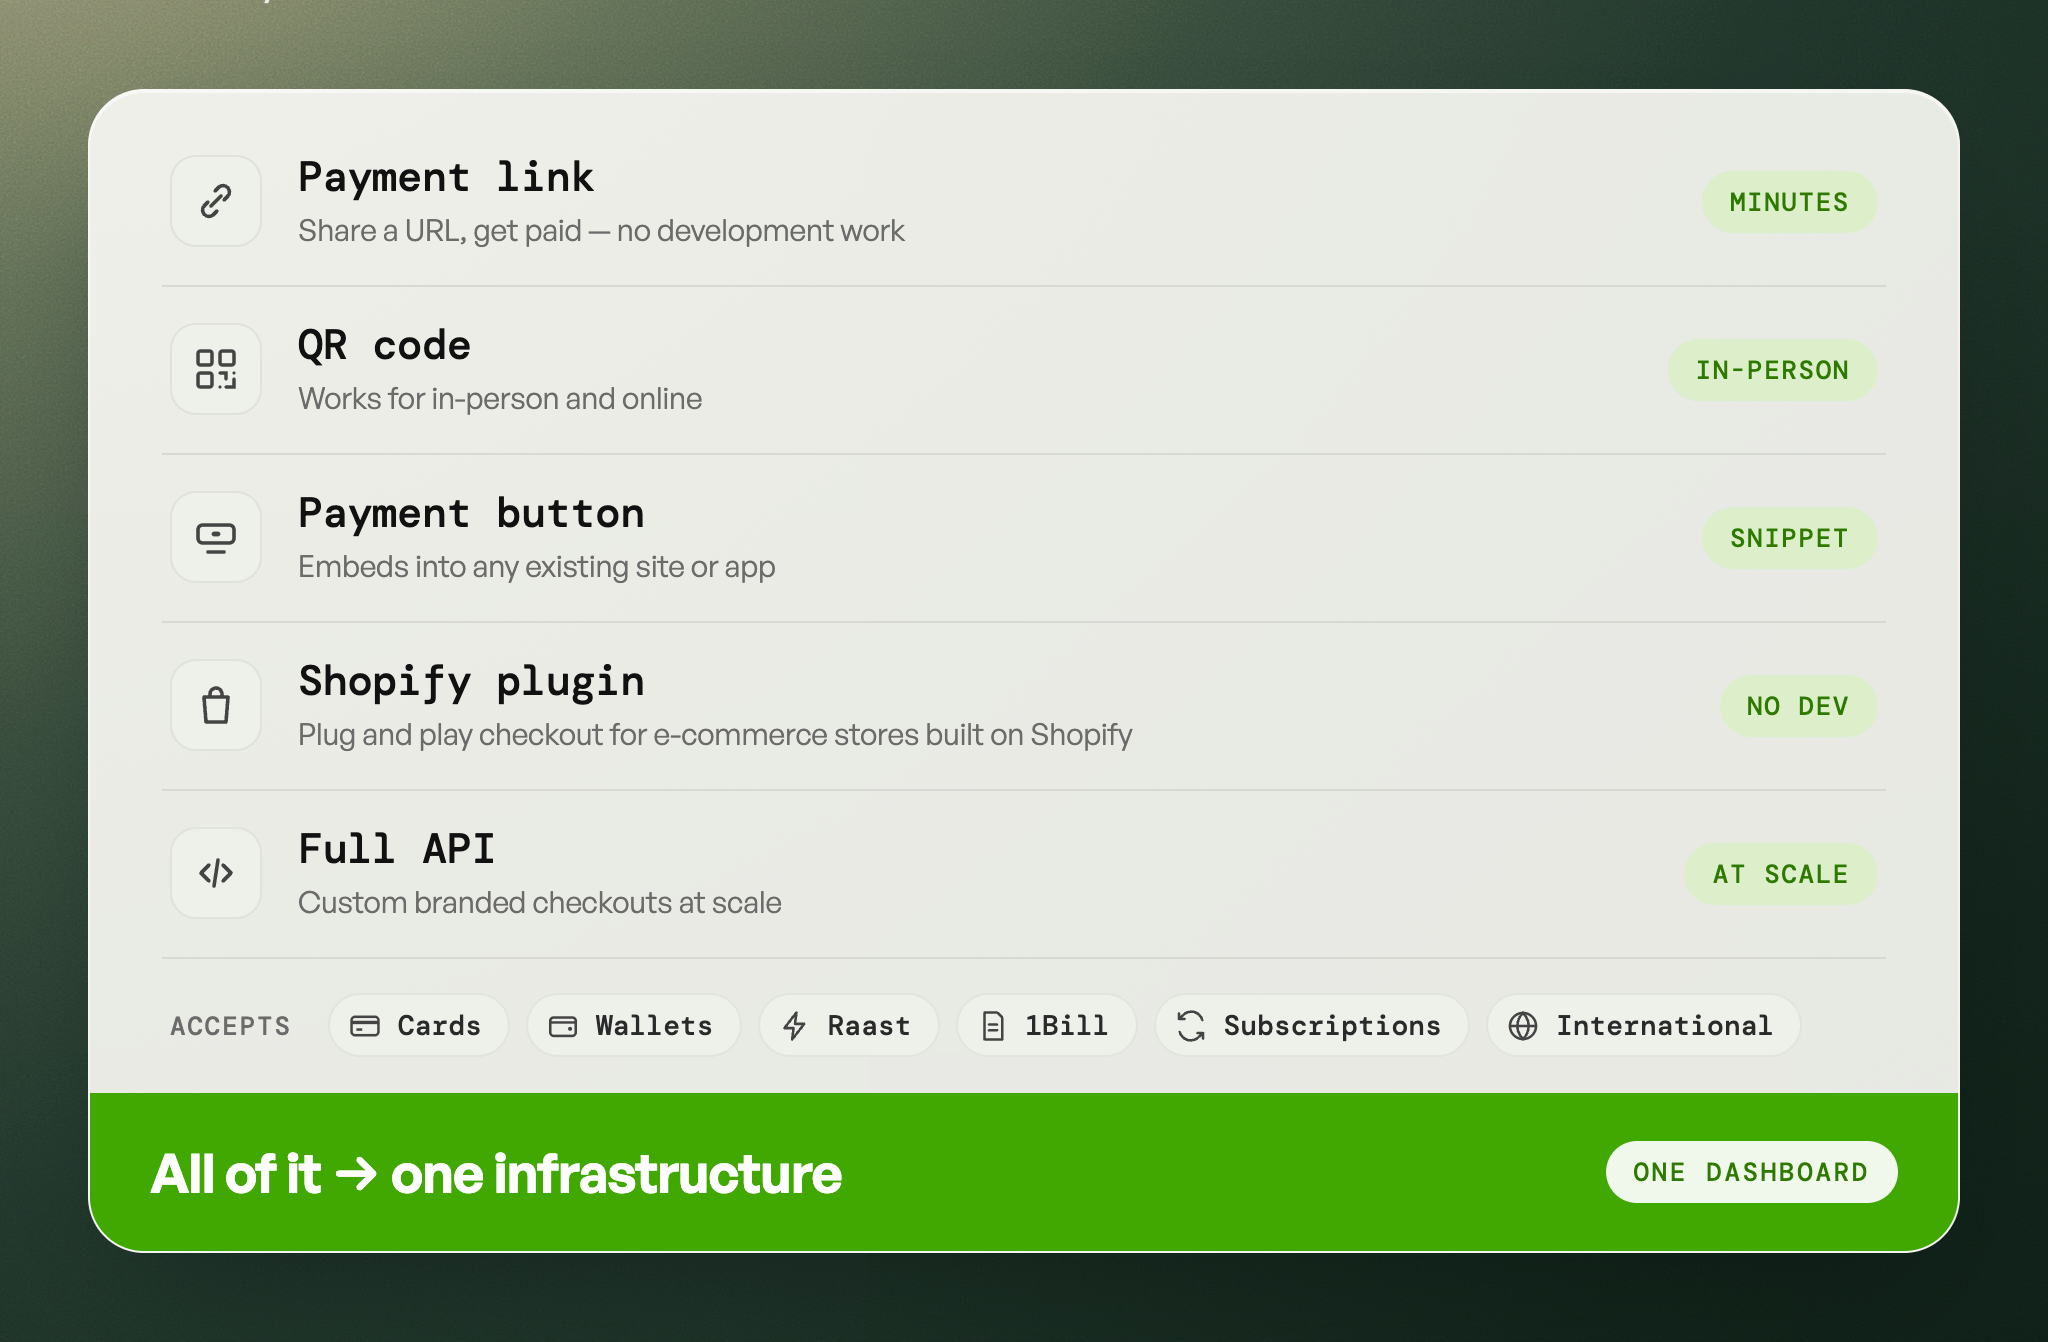Select the SNIPPET badge

tap(1789, 538)
